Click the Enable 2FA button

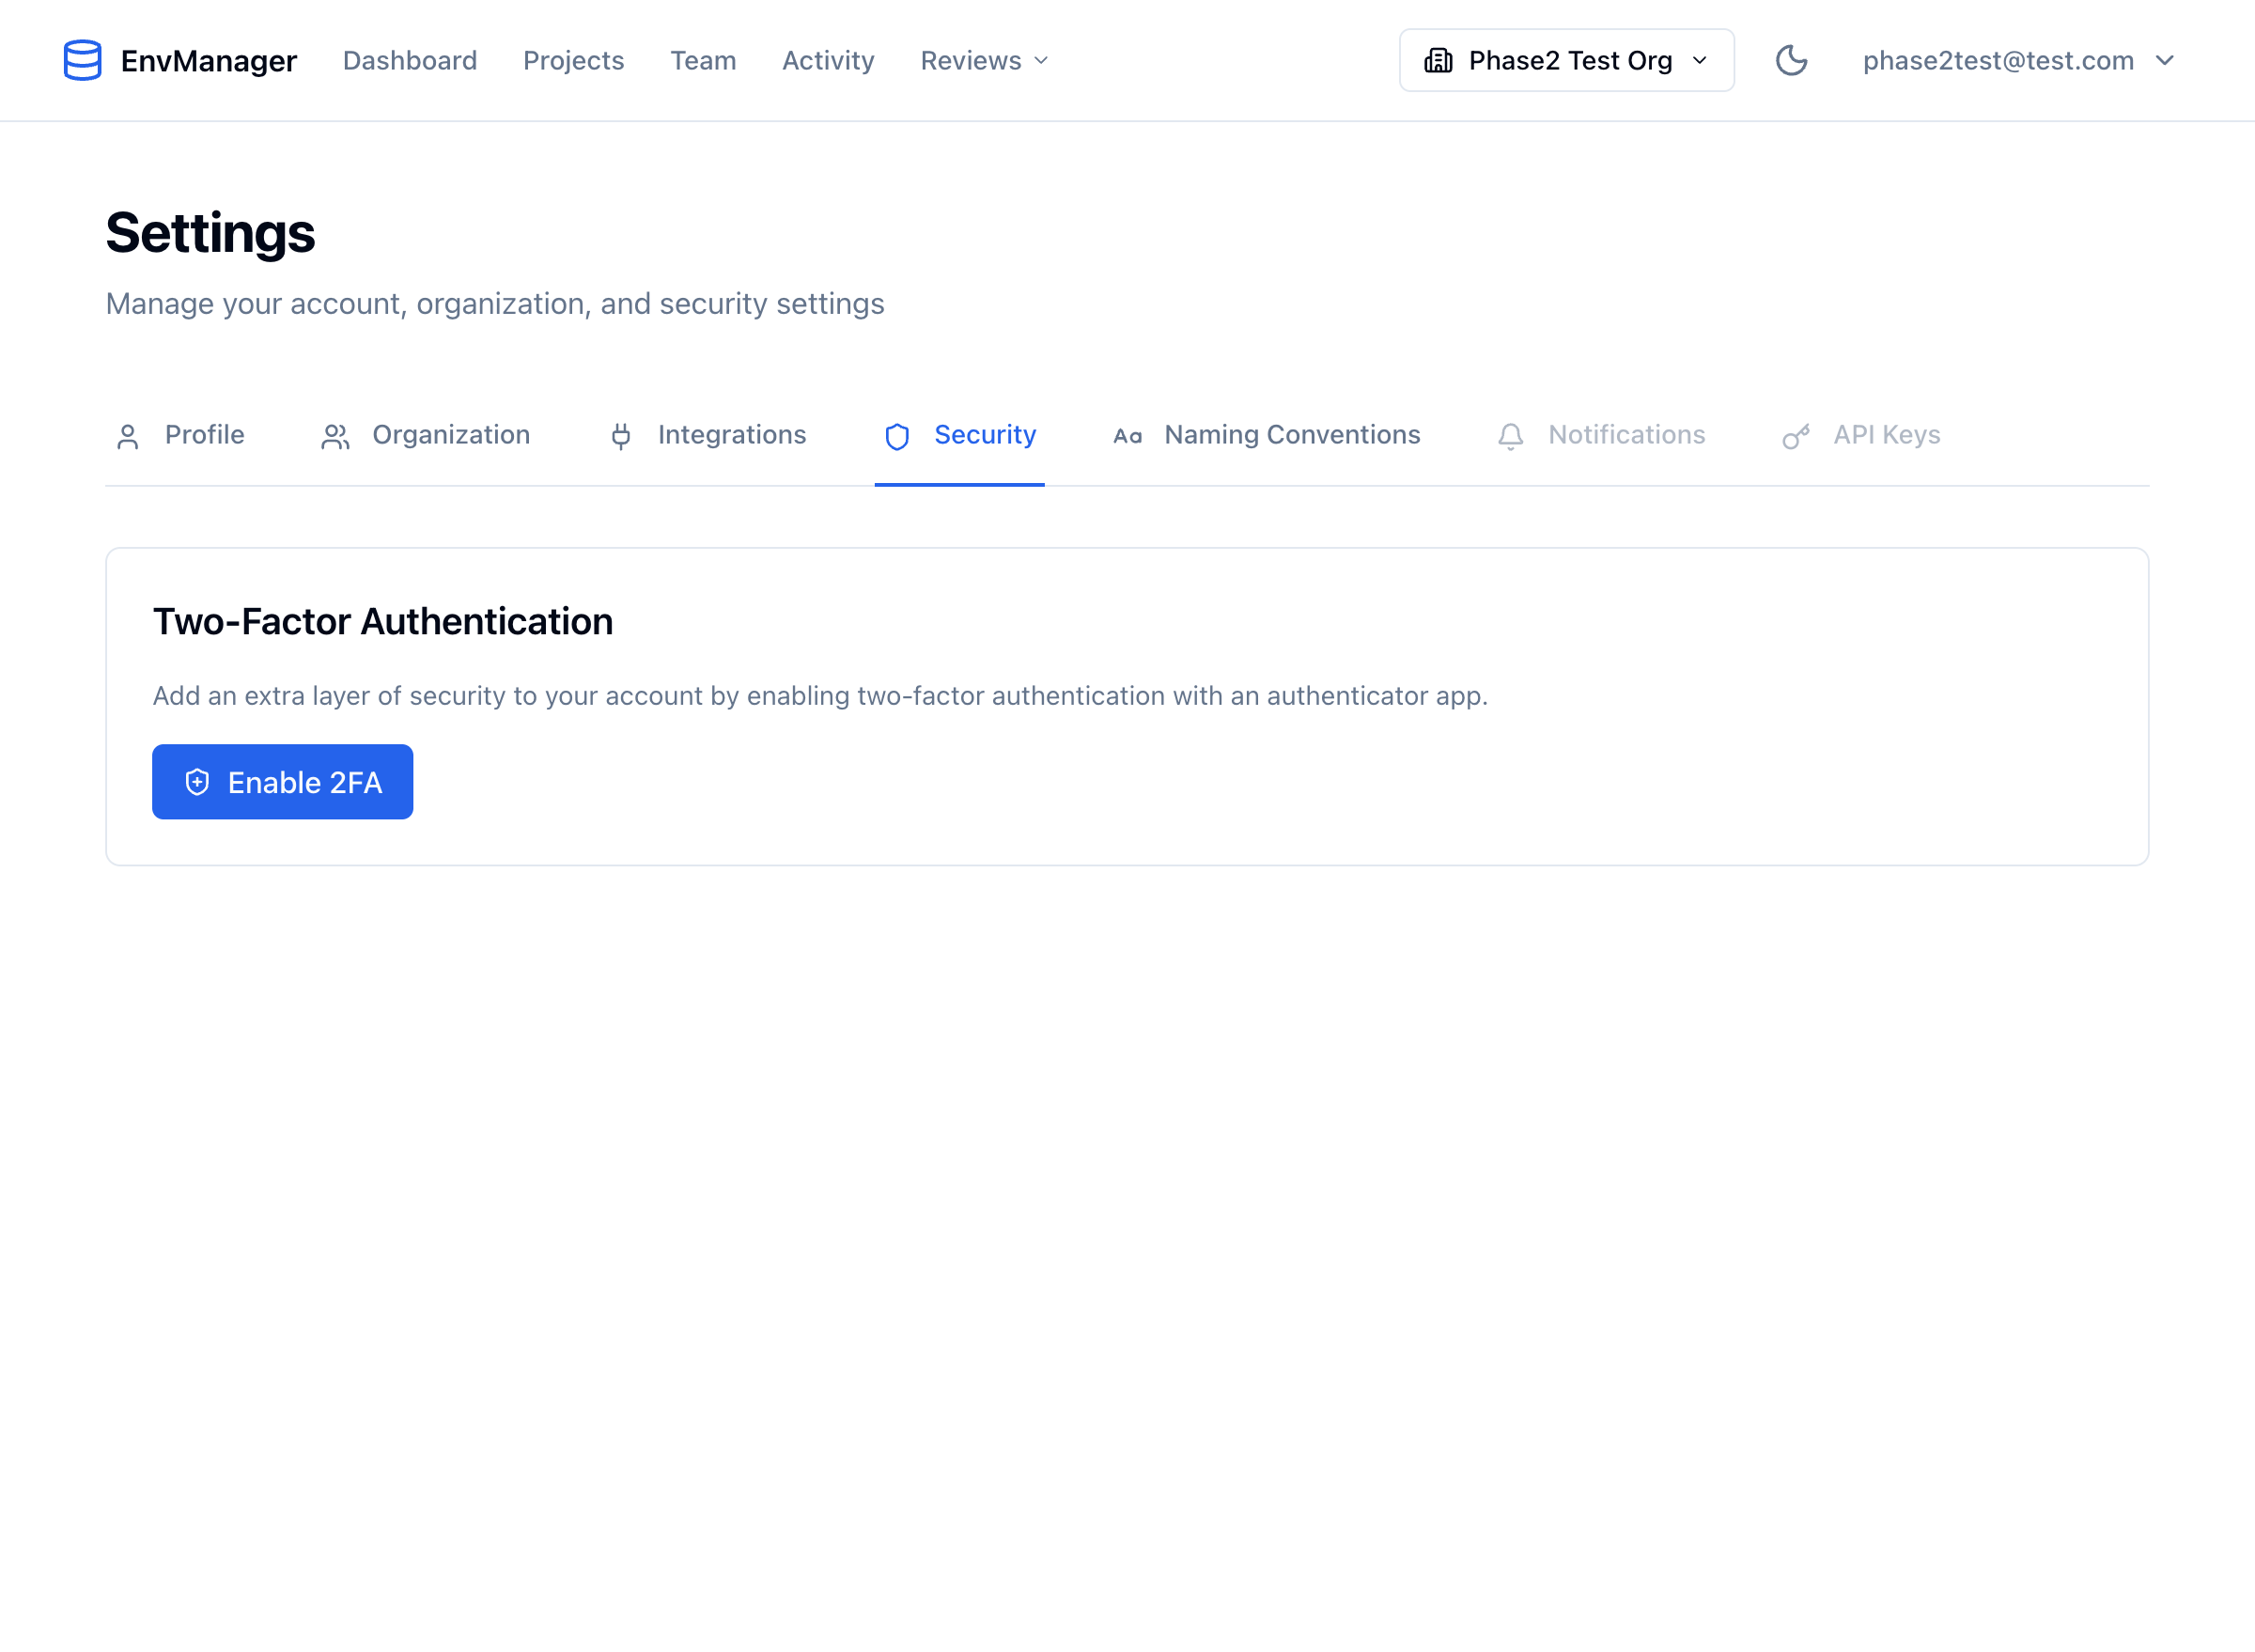pyautogui.click(x=282, y=781)
